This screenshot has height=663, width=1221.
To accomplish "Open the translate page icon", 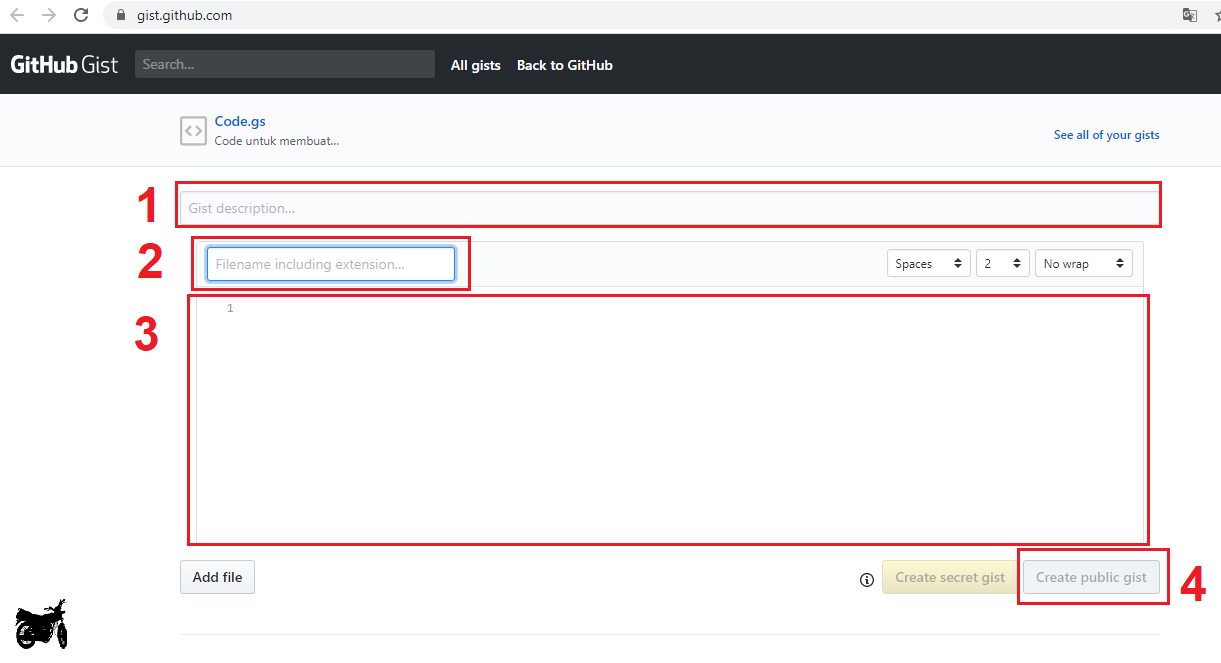I will tap(1189, 15).
